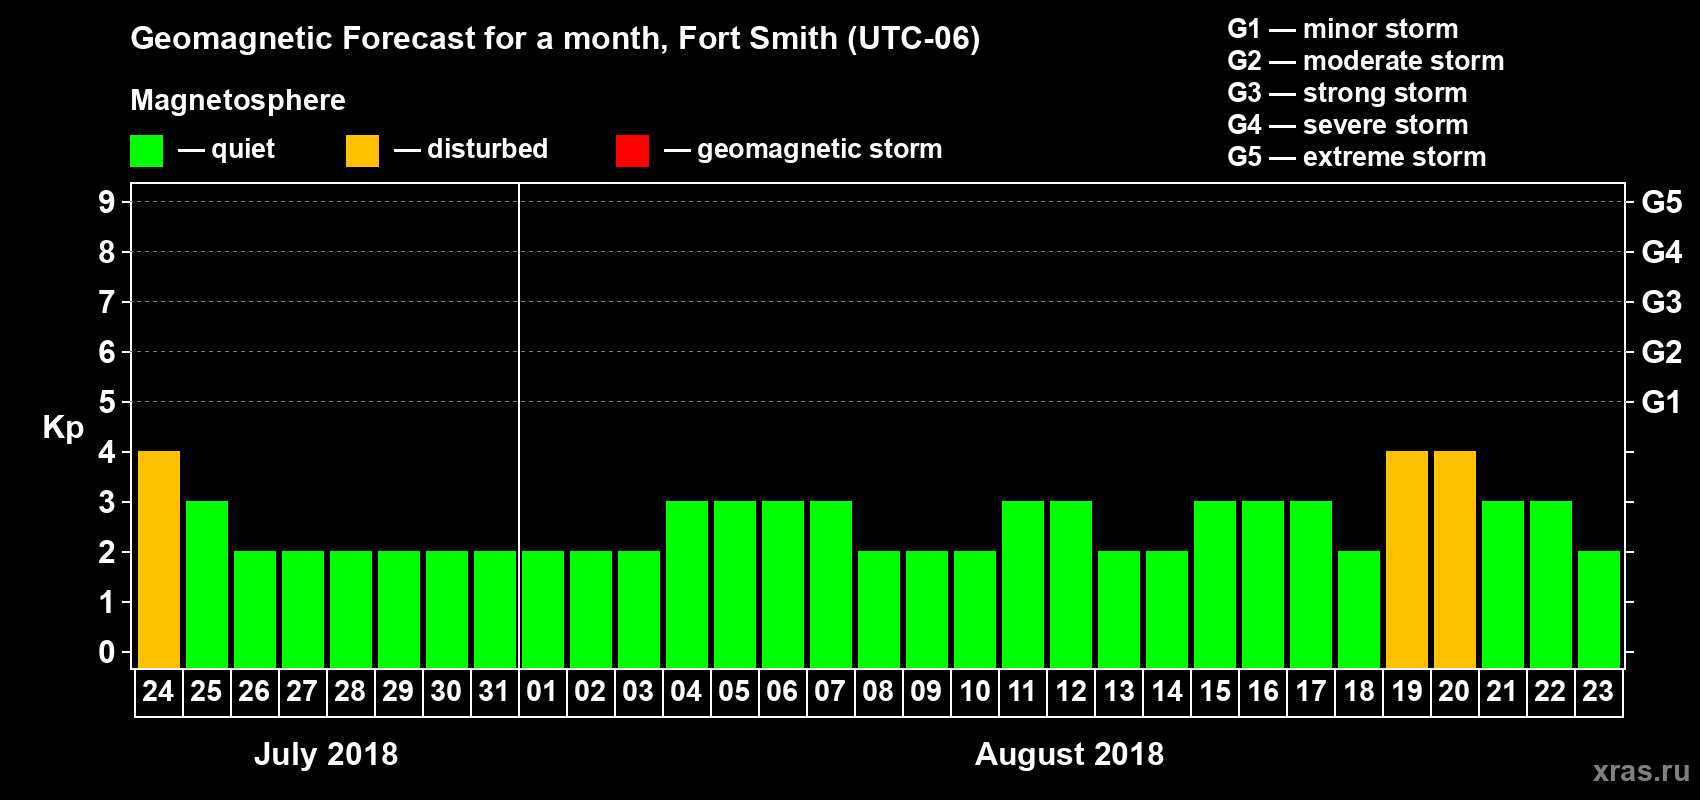Click the G2 right axis label
The height and width of the screenshot is (800, 1700).
tap(1662, 352)
